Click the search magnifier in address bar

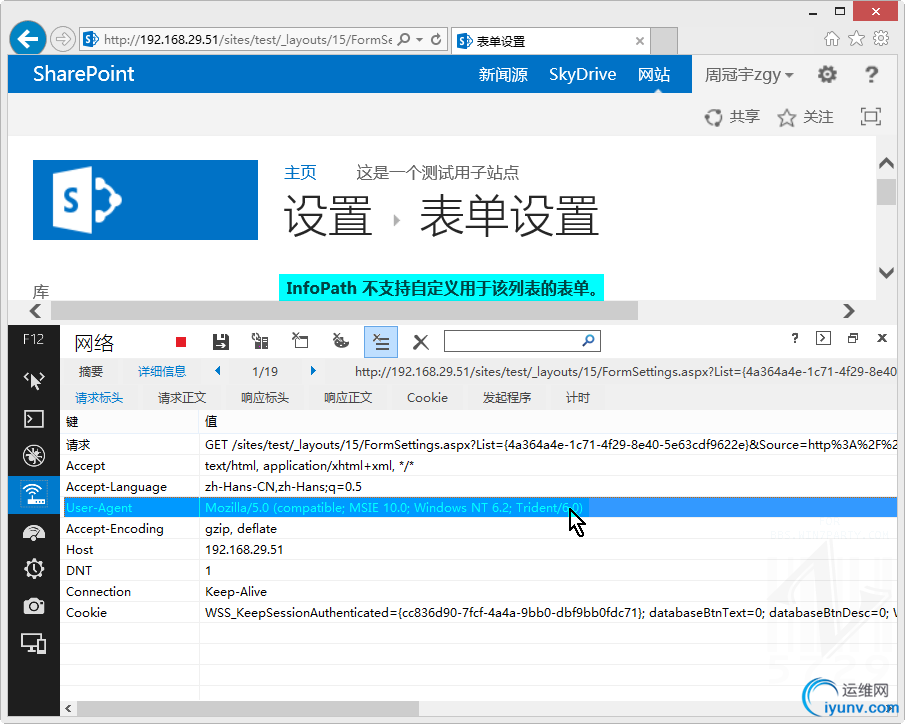pos(404,39)
